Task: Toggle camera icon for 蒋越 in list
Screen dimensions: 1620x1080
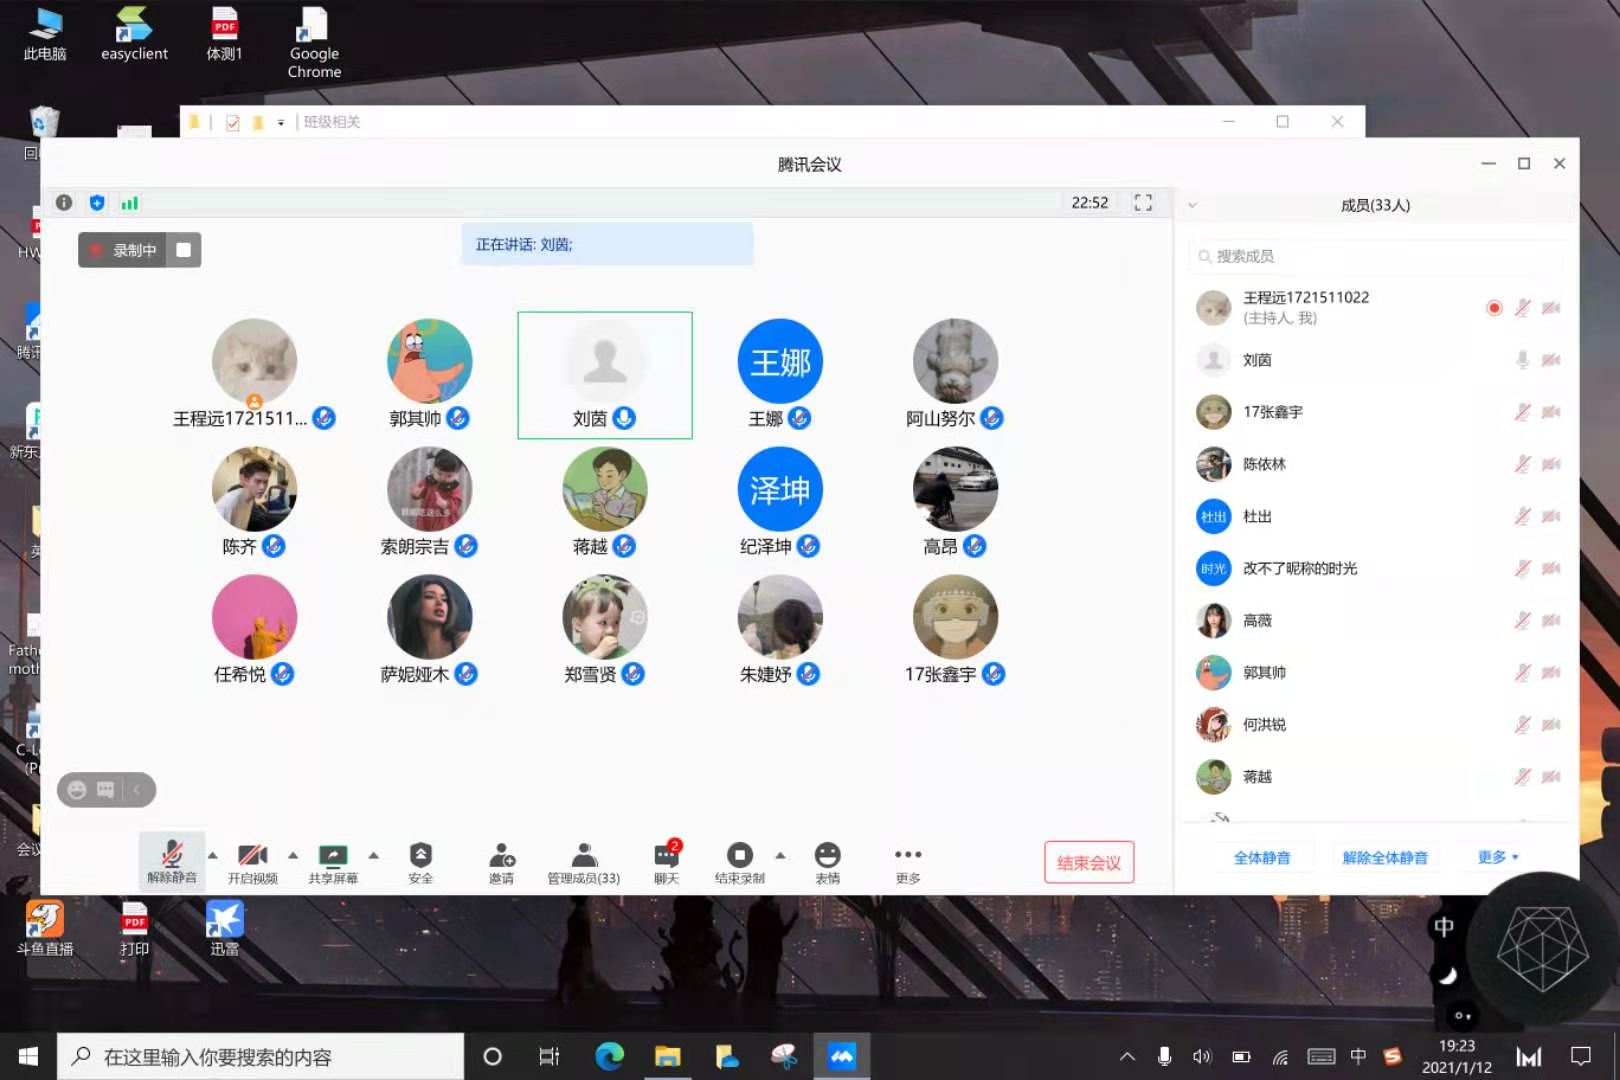Action: 1551,777
